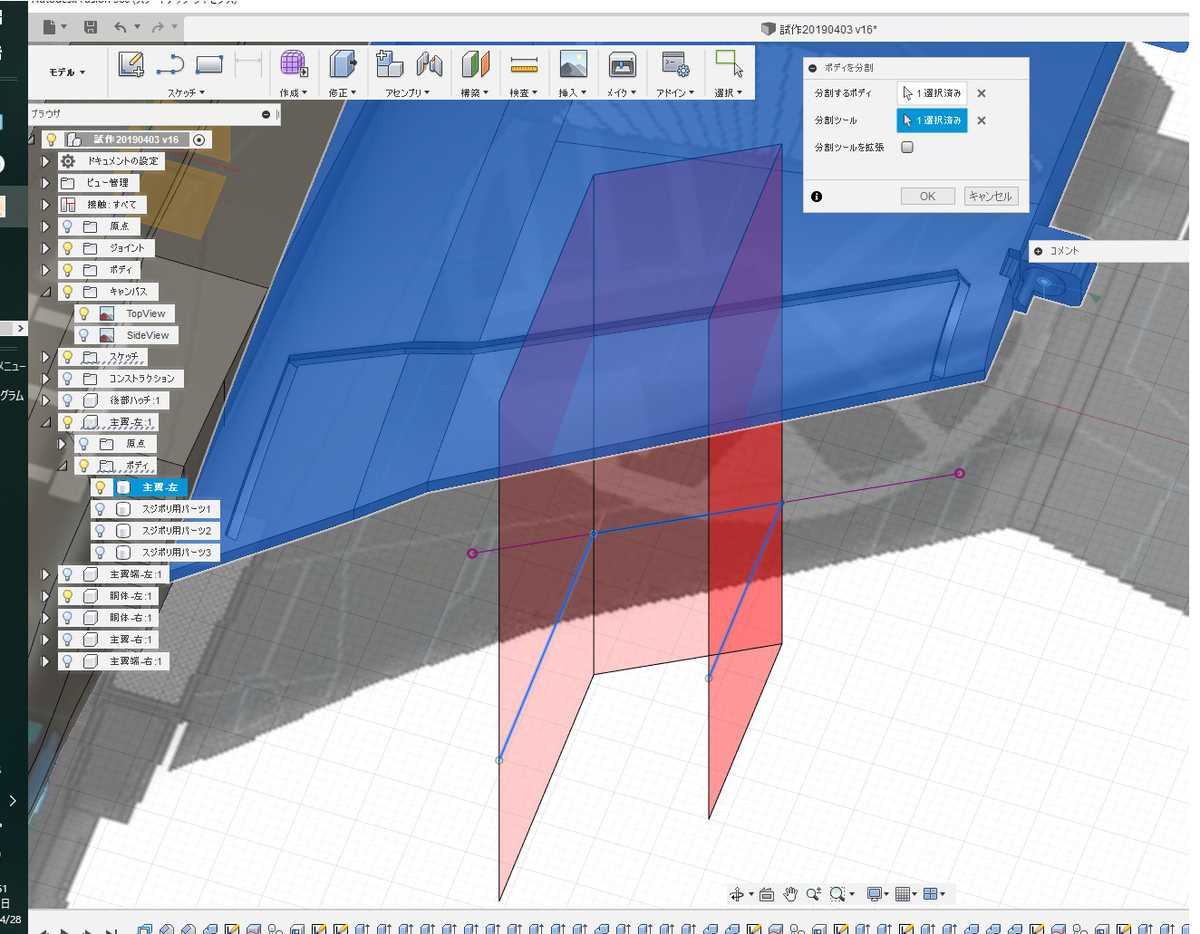Click the info icon in ボディを分割 dialog

[x=817, y=196]
